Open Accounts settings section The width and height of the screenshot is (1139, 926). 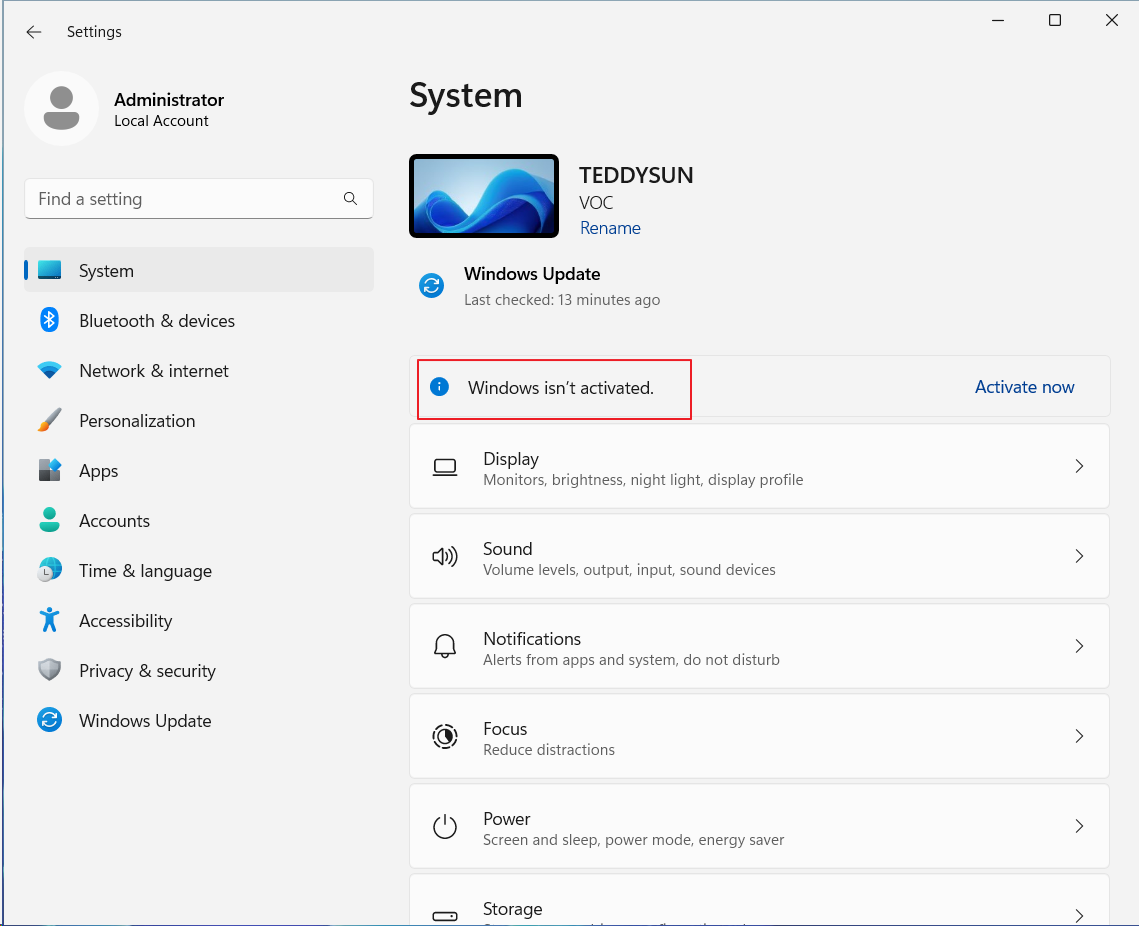[199, 520]
